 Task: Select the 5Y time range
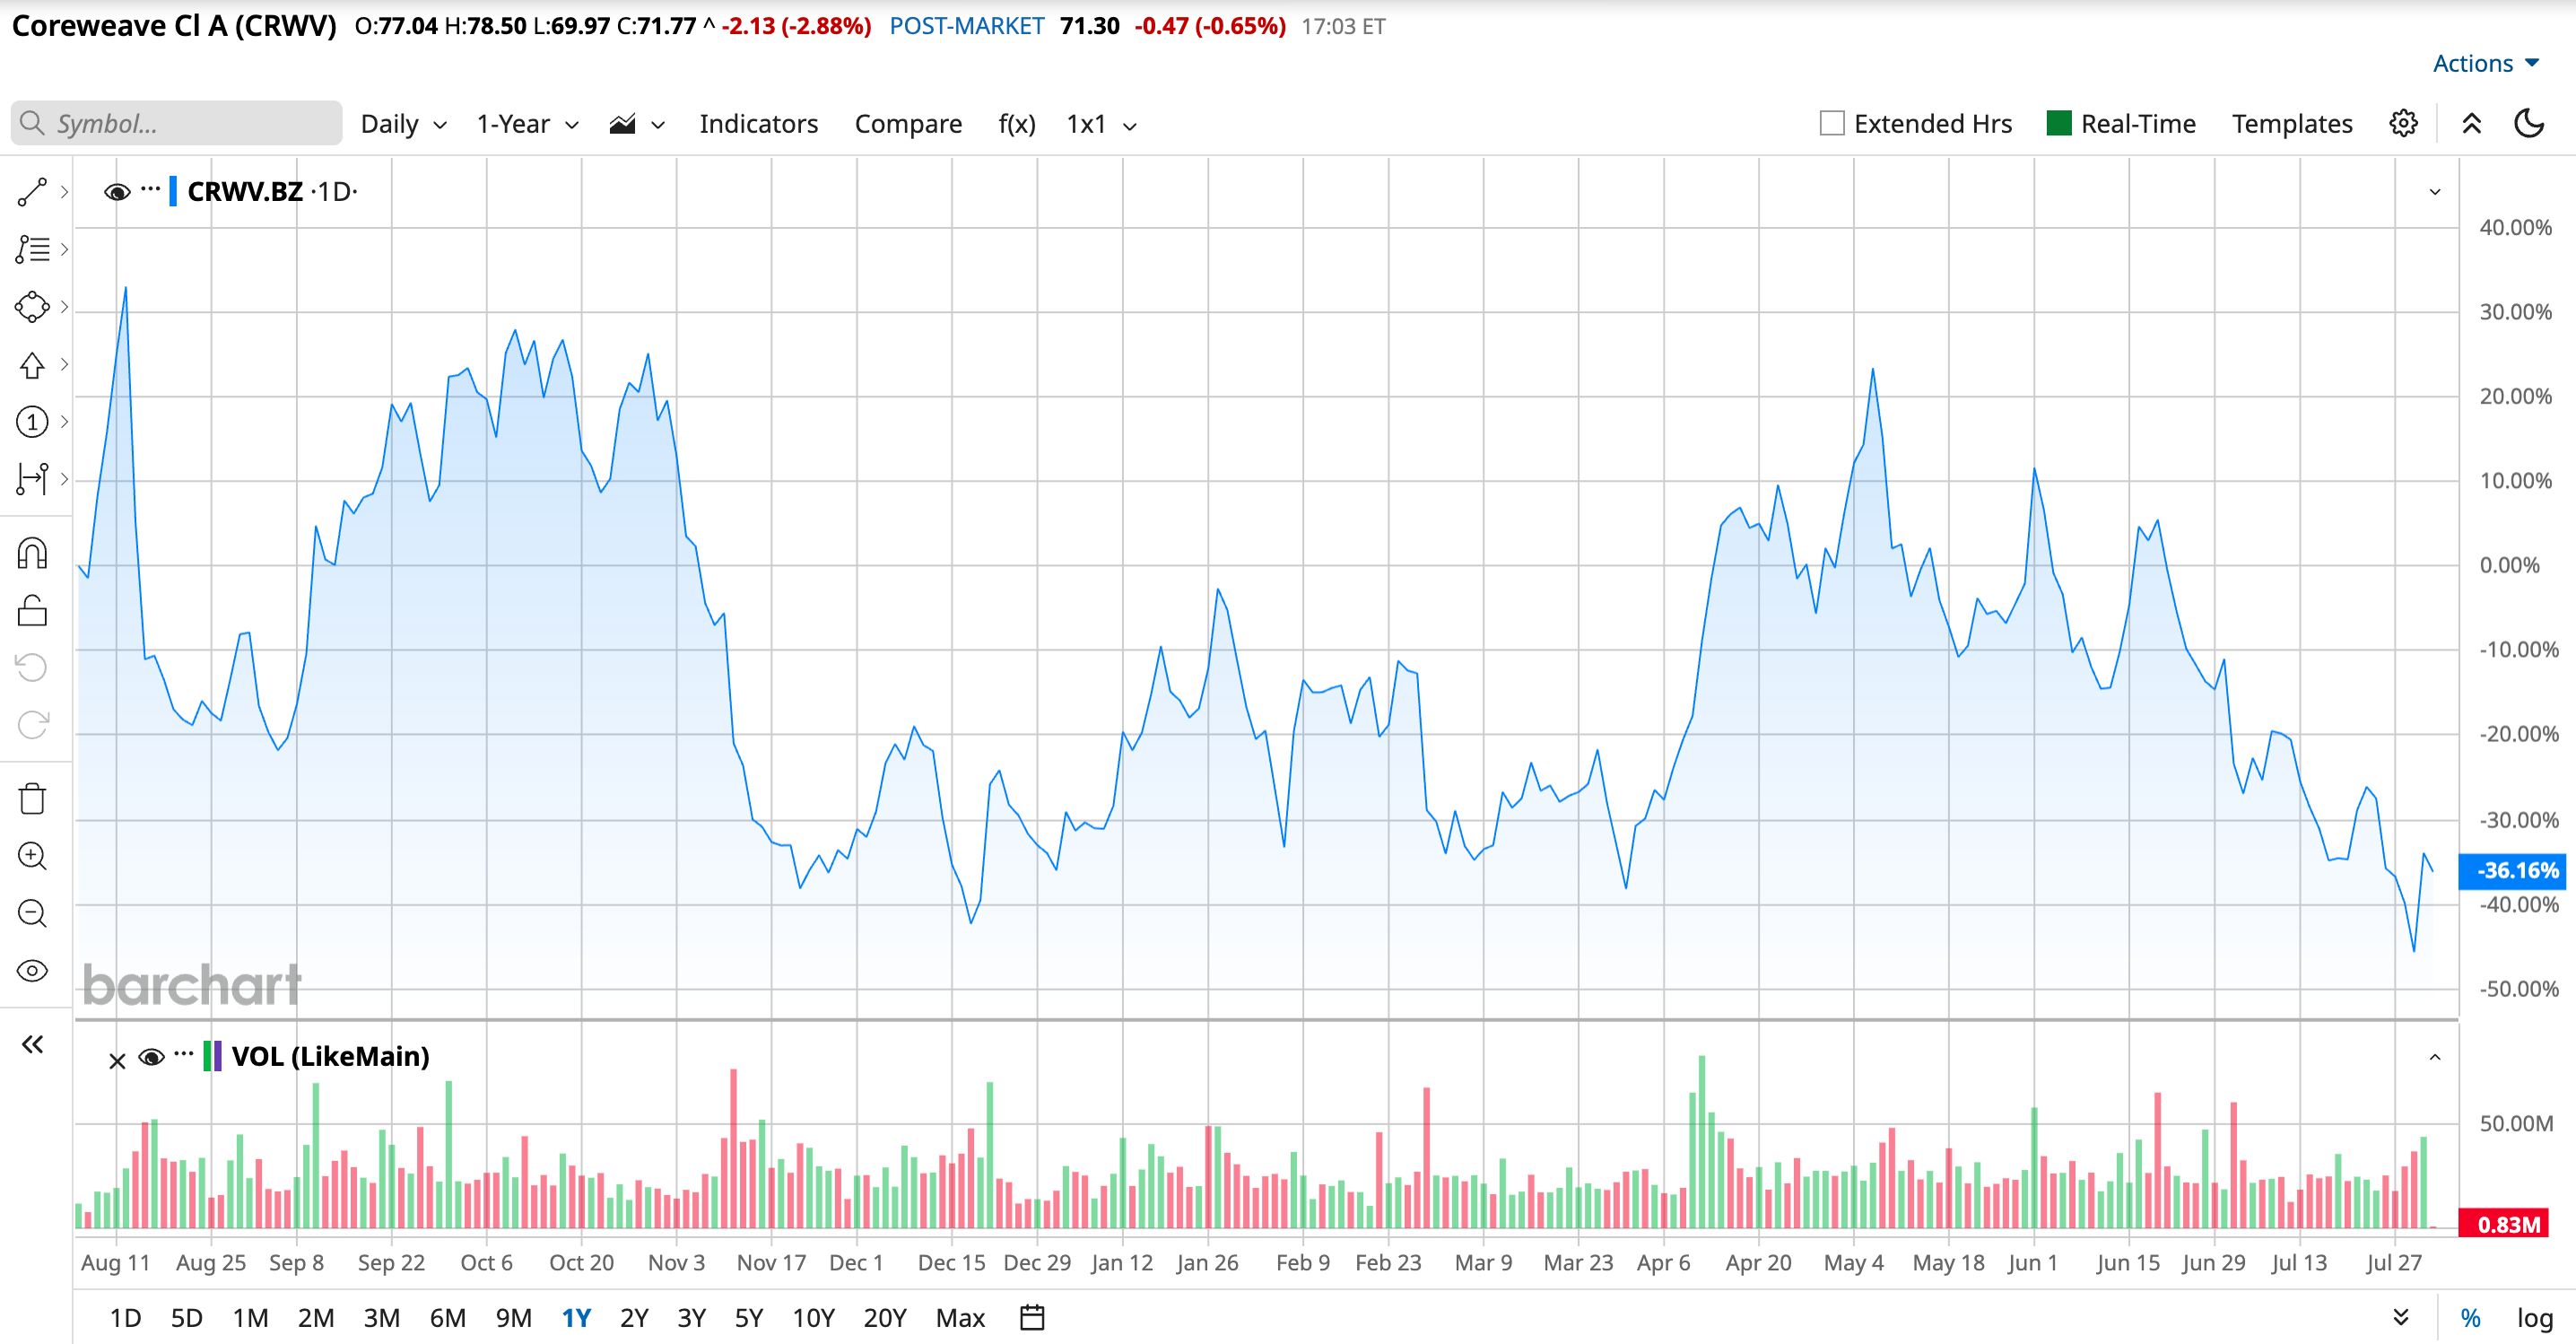click(x=749, y=1318)
